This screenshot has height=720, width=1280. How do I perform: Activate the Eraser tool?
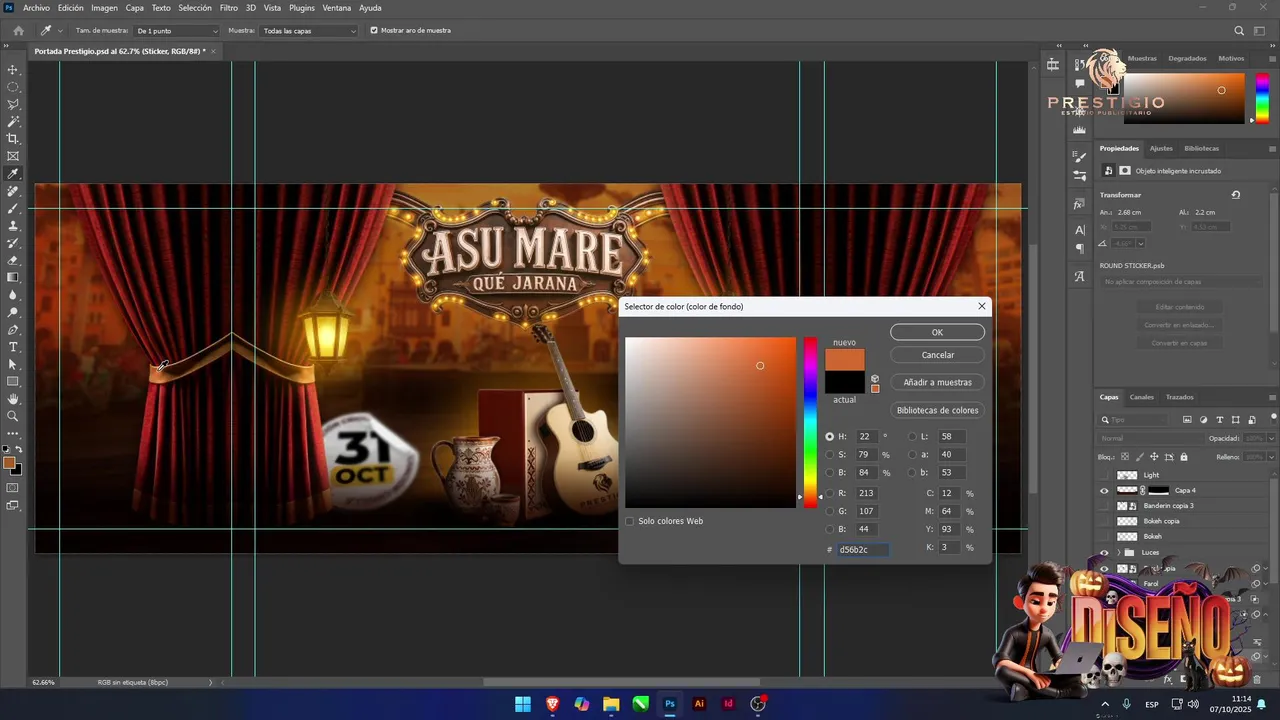[13, 260]
